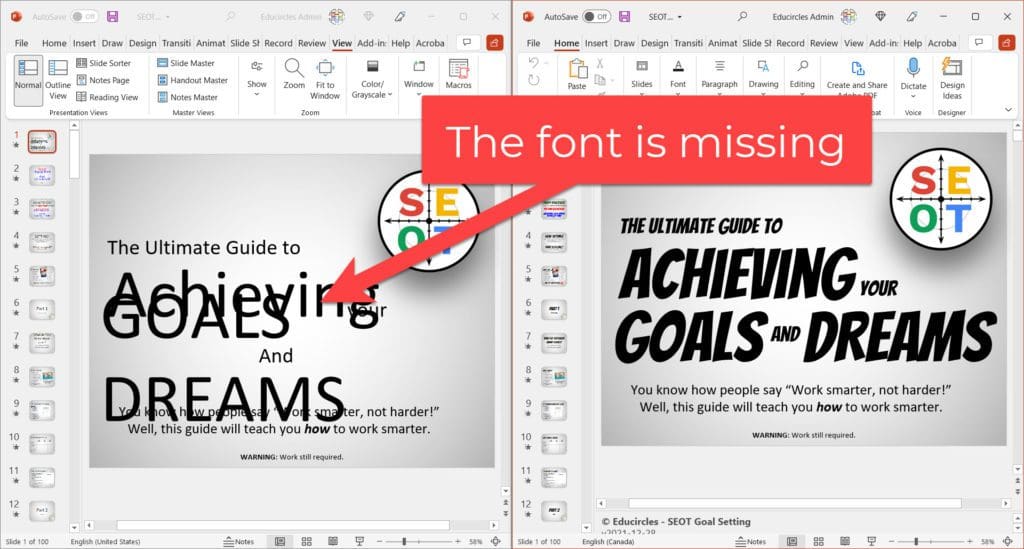
Task: Open Macros in left window ribbon
Action: click(x=458, y=74)
